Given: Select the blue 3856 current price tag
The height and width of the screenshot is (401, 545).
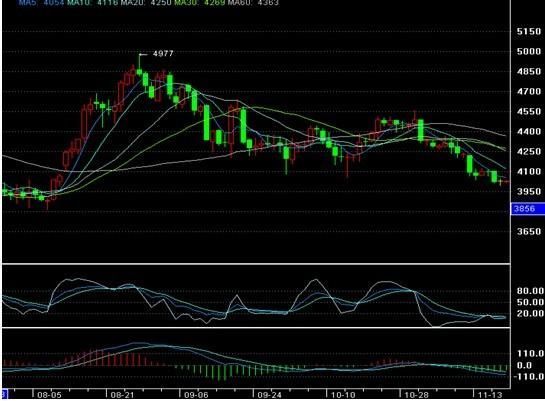Looking at the screenshot, I should [527, 208].
